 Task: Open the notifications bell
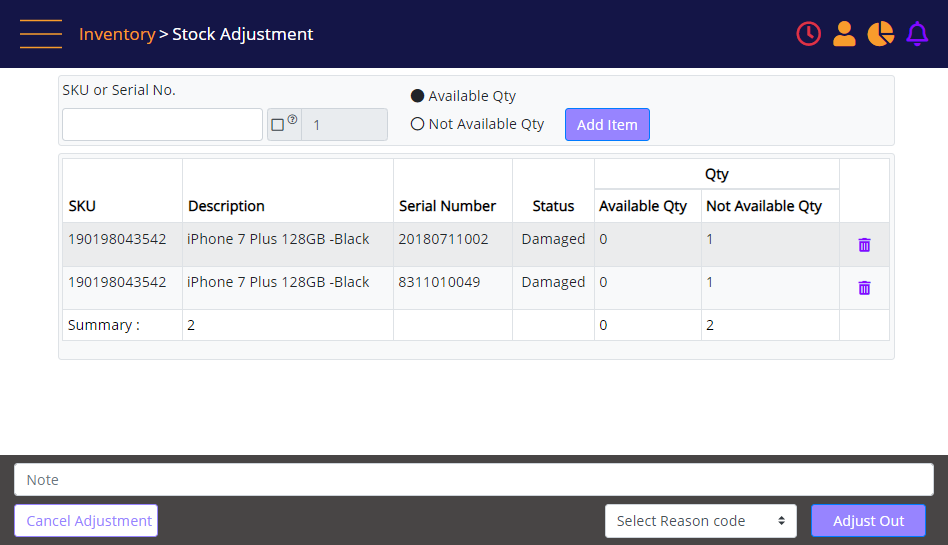(917, 34)
